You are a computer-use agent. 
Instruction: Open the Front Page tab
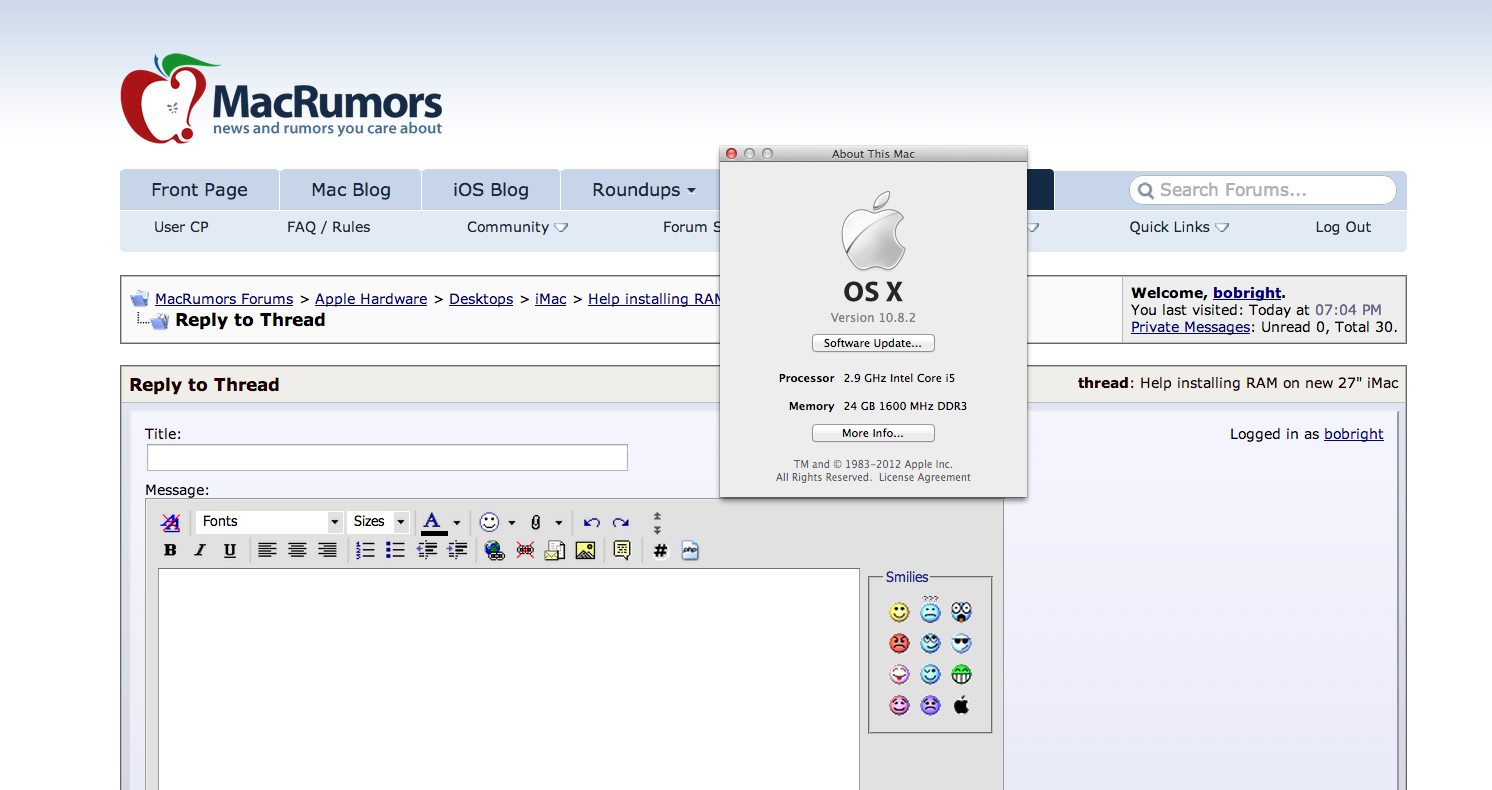[x=199, y=190]
